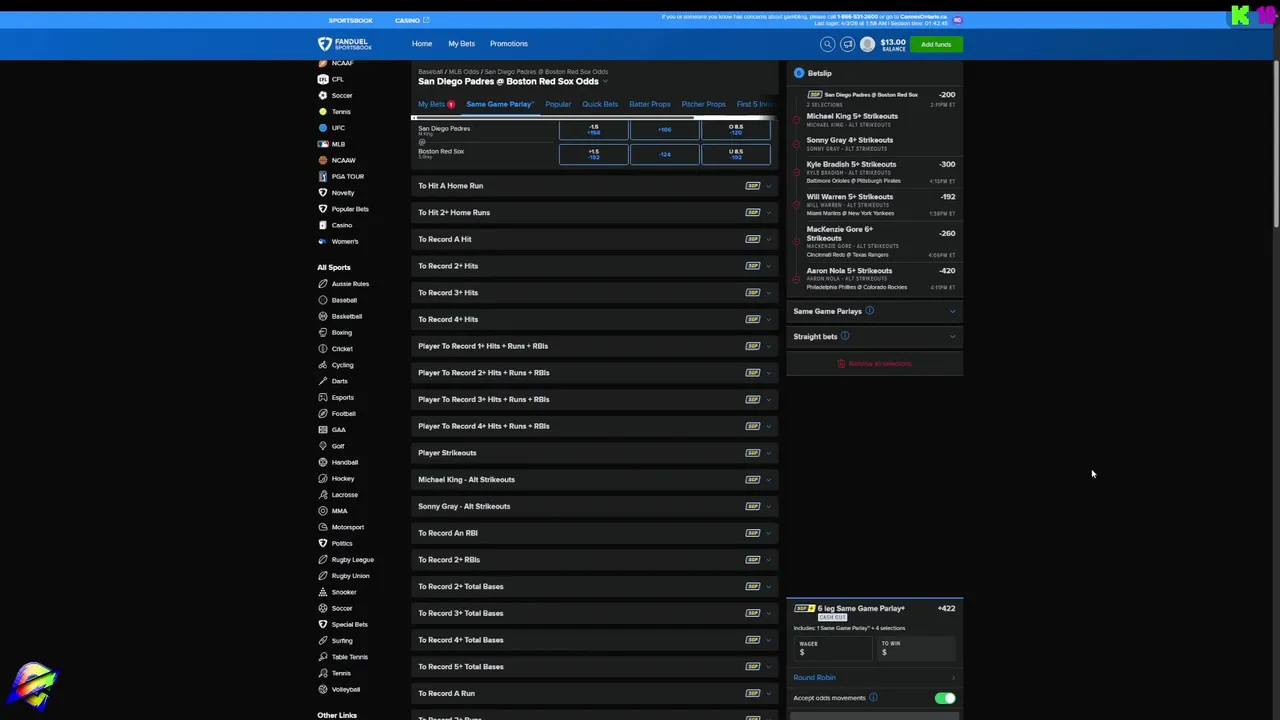The height and width of the screenshot is (720, 1280).
Task: Open game title dropdown chevron
Action: [604, 82]
